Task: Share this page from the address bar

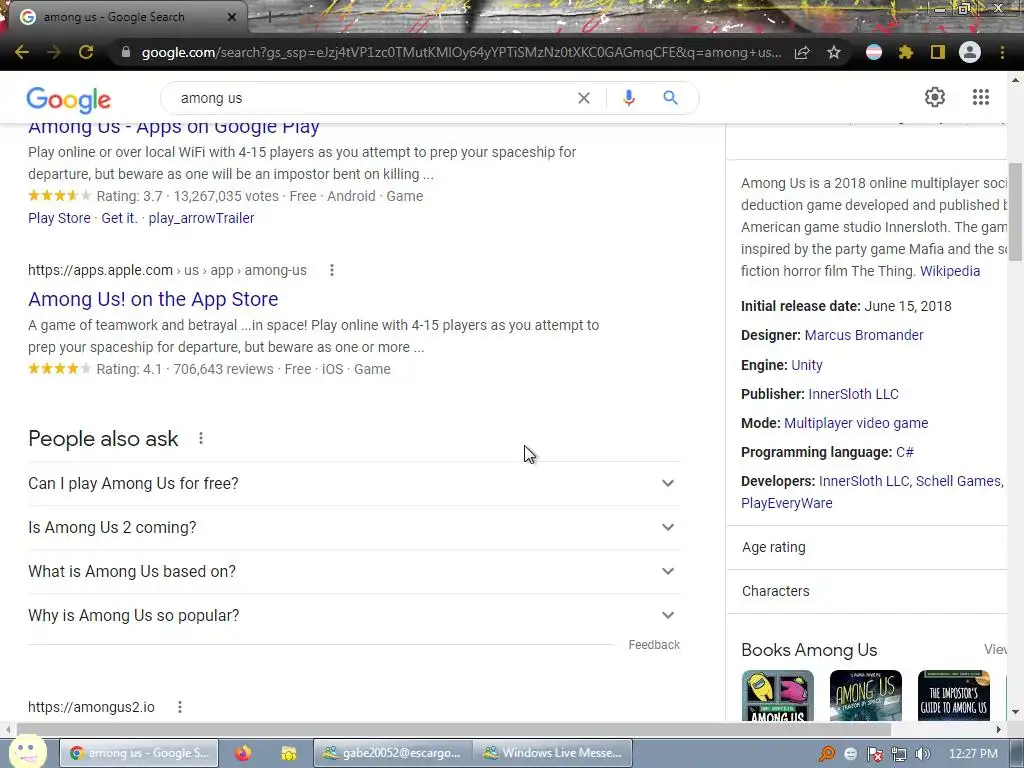Action: (802, 52)
